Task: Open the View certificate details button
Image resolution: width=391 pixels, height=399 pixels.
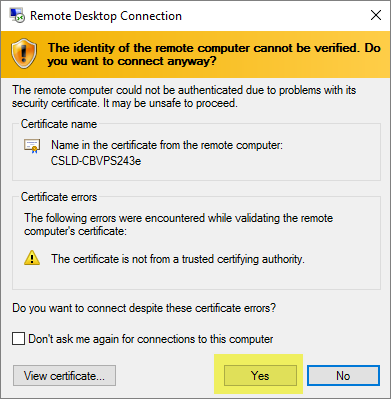Action: [x=64, y=376]
